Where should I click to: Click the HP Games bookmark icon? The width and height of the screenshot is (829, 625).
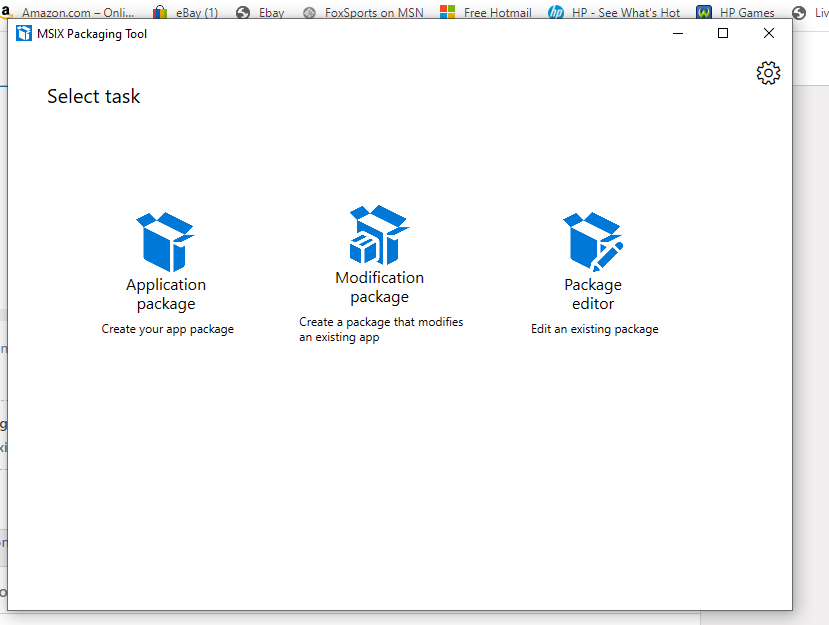point(704,12)
